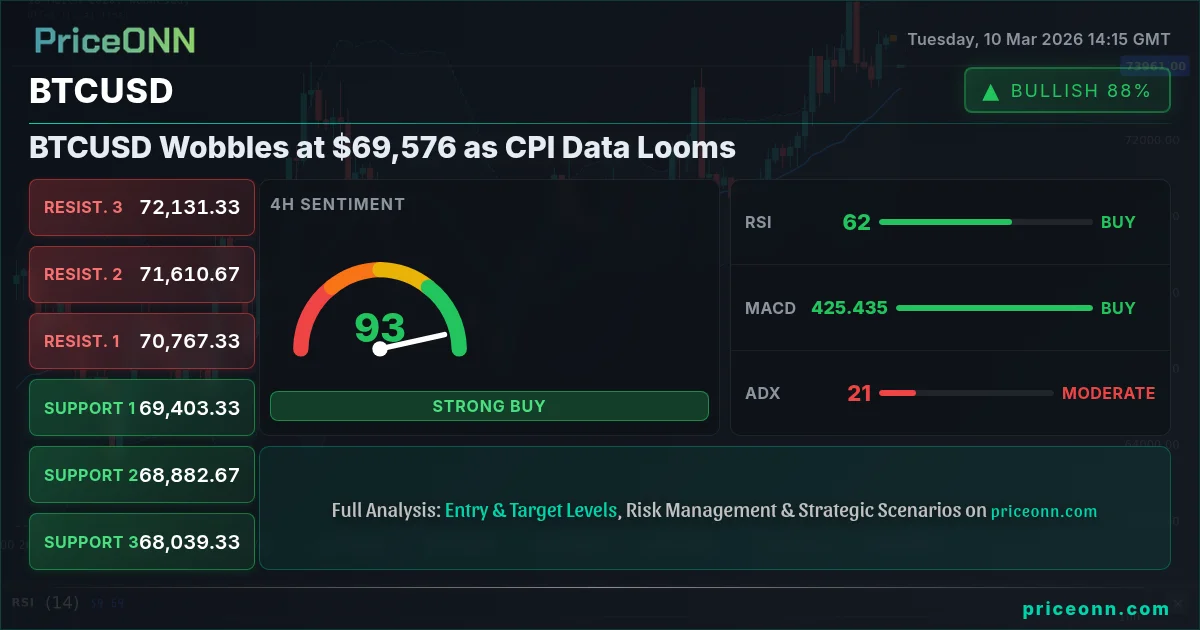Click the sentiment gauge needle
This screenshot has width=1200, height=630.
point(411,342)
